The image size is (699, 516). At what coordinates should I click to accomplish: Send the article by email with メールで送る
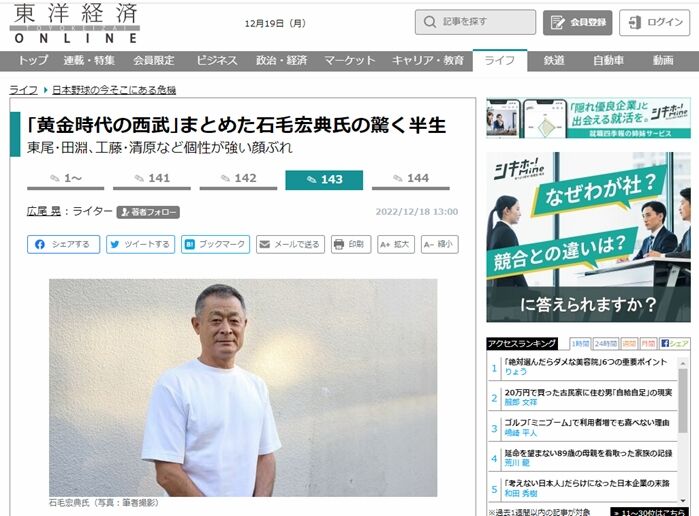[290, 244]
